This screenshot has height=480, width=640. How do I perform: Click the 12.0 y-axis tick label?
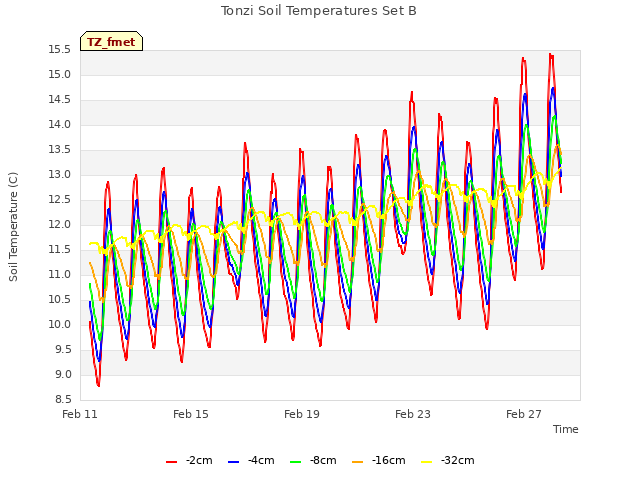(x=60, y=225)
